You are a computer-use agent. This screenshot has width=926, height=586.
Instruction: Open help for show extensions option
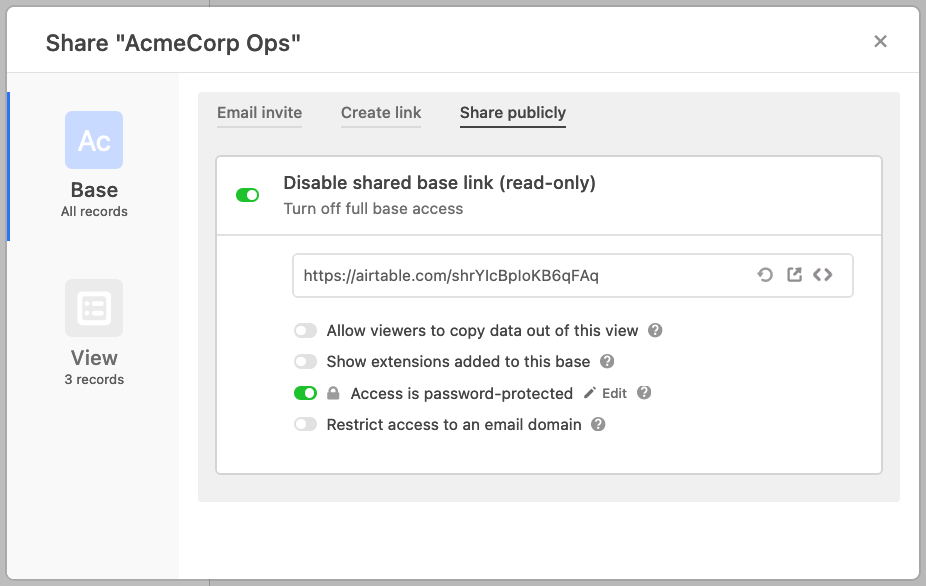(607, 361)
